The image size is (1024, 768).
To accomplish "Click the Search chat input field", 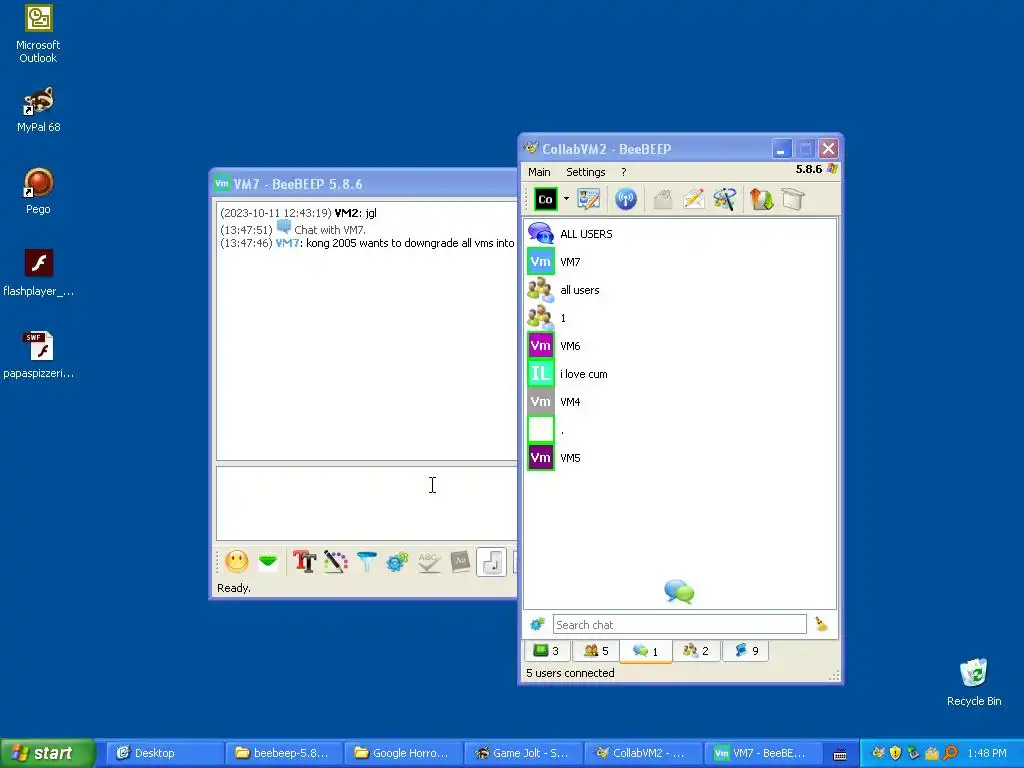I will 679,624.
